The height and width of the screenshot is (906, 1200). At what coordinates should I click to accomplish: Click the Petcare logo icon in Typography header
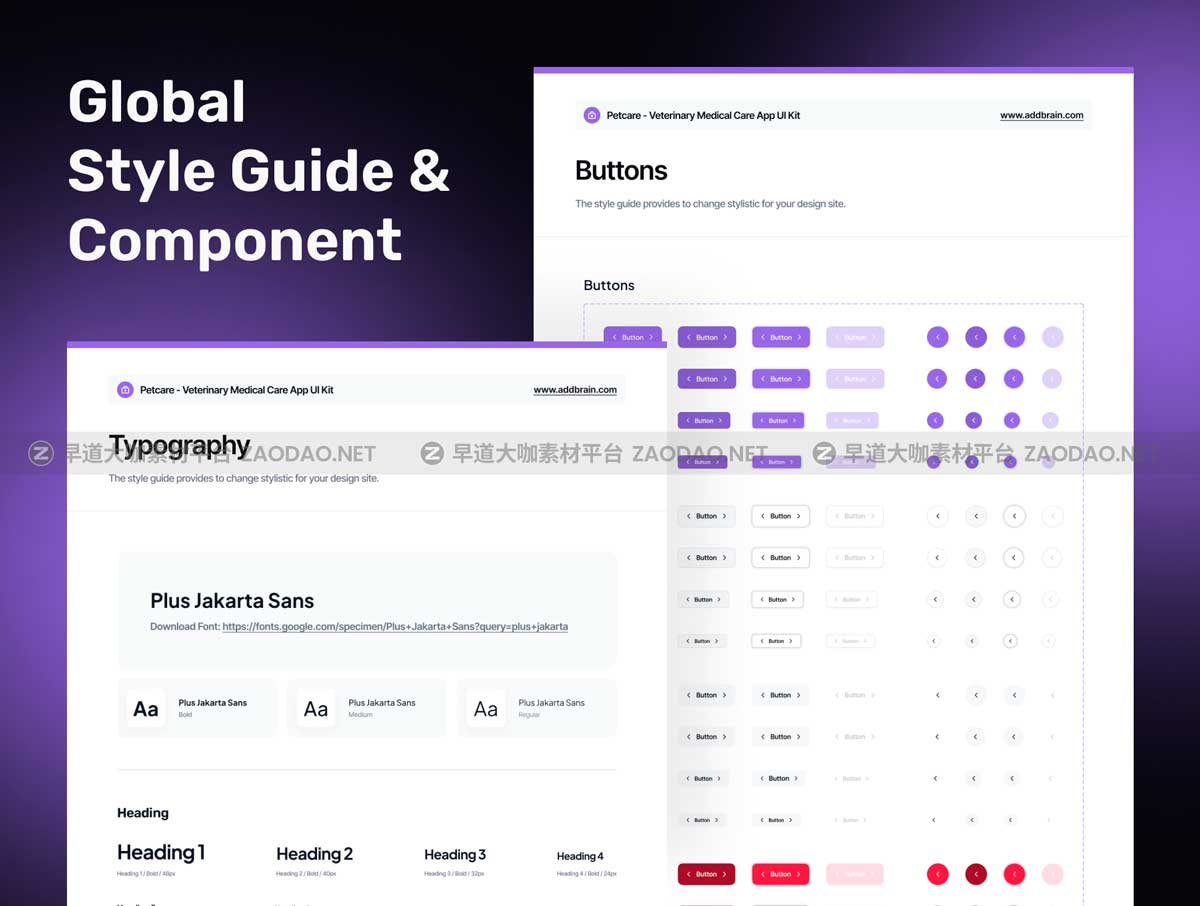tap(125, 390)
